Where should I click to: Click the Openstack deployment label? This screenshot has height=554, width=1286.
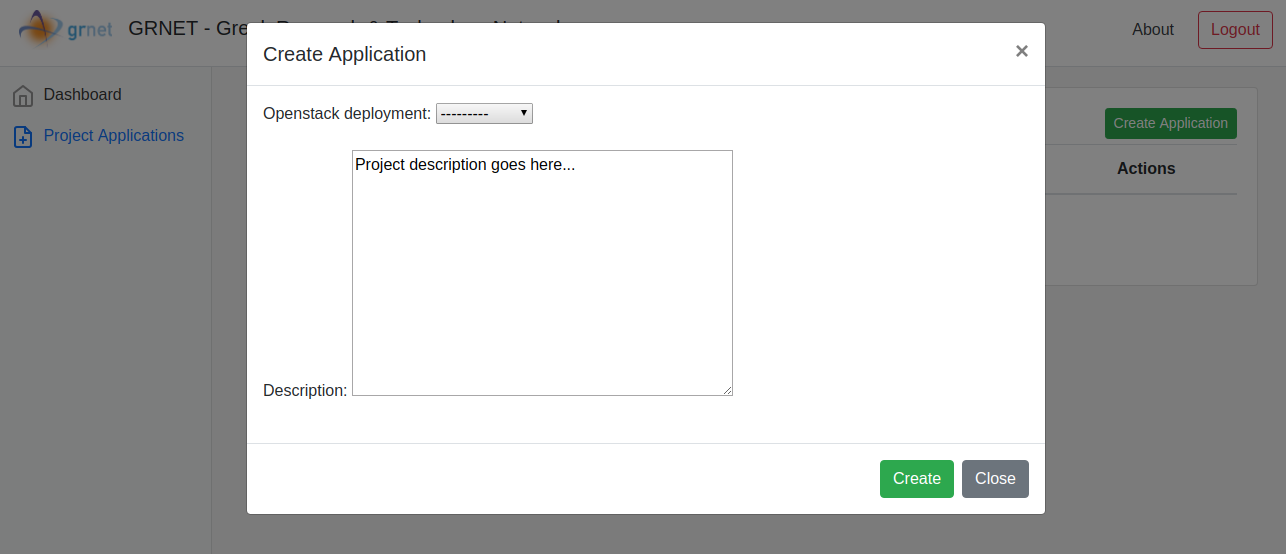[346, 114]
